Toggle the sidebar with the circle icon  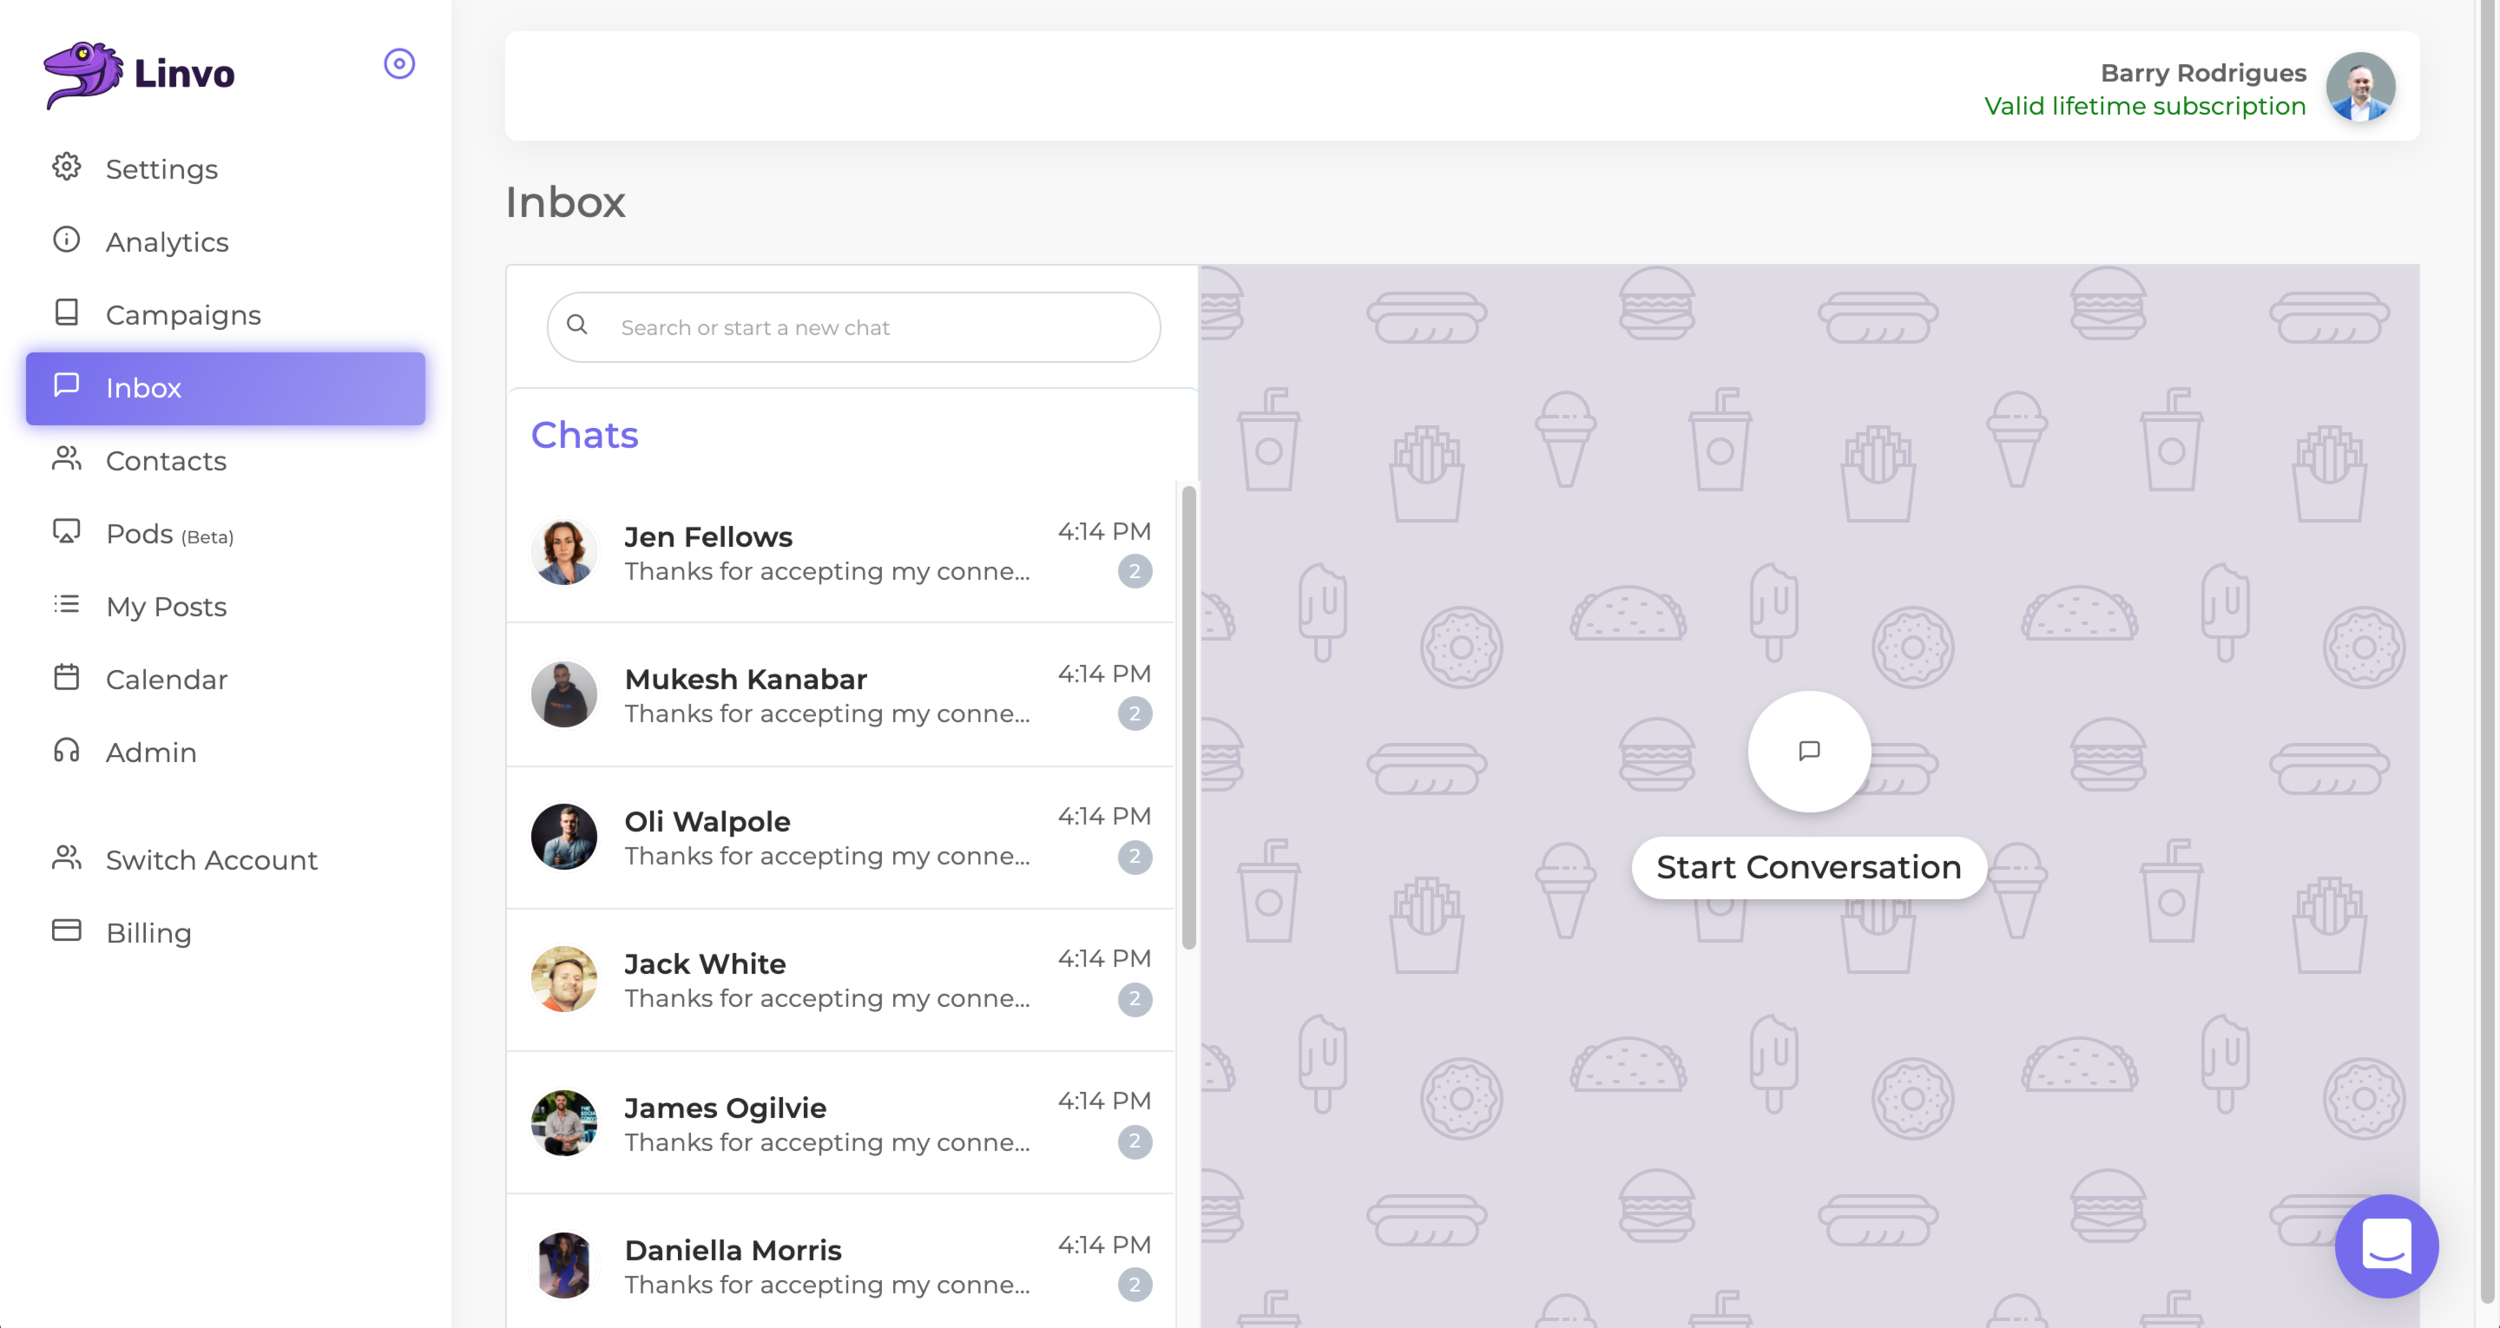pyautogui.click(x=399, y=64)
